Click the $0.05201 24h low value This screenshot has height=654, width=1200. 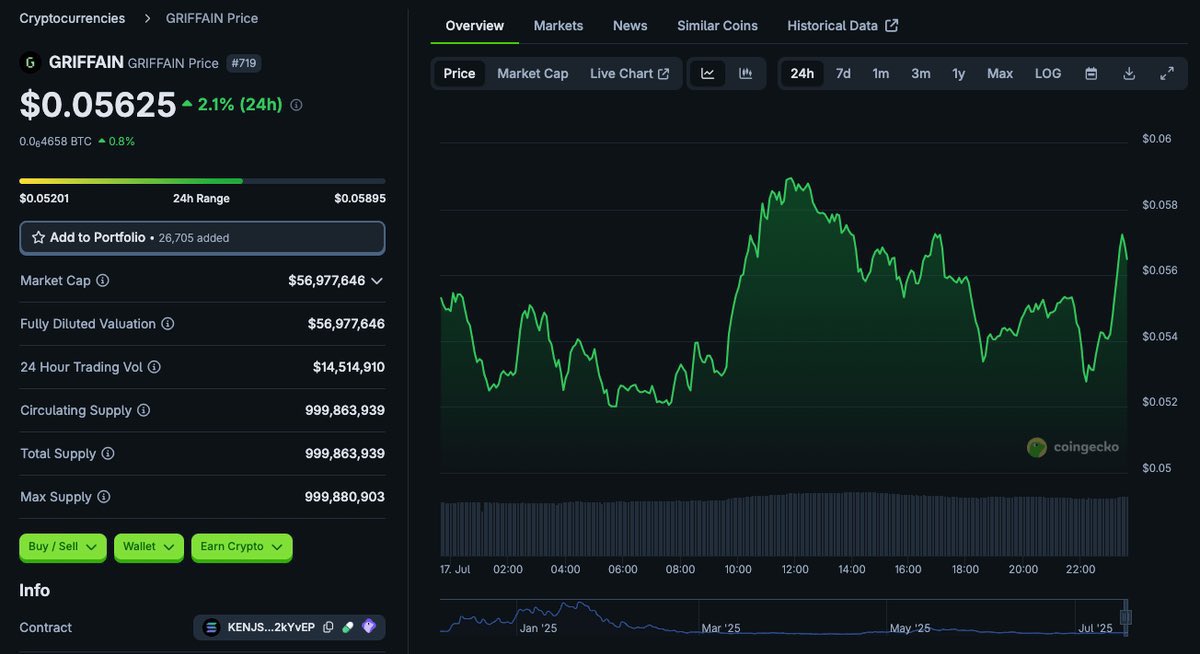pyautogui.click(x=44, y=198)
